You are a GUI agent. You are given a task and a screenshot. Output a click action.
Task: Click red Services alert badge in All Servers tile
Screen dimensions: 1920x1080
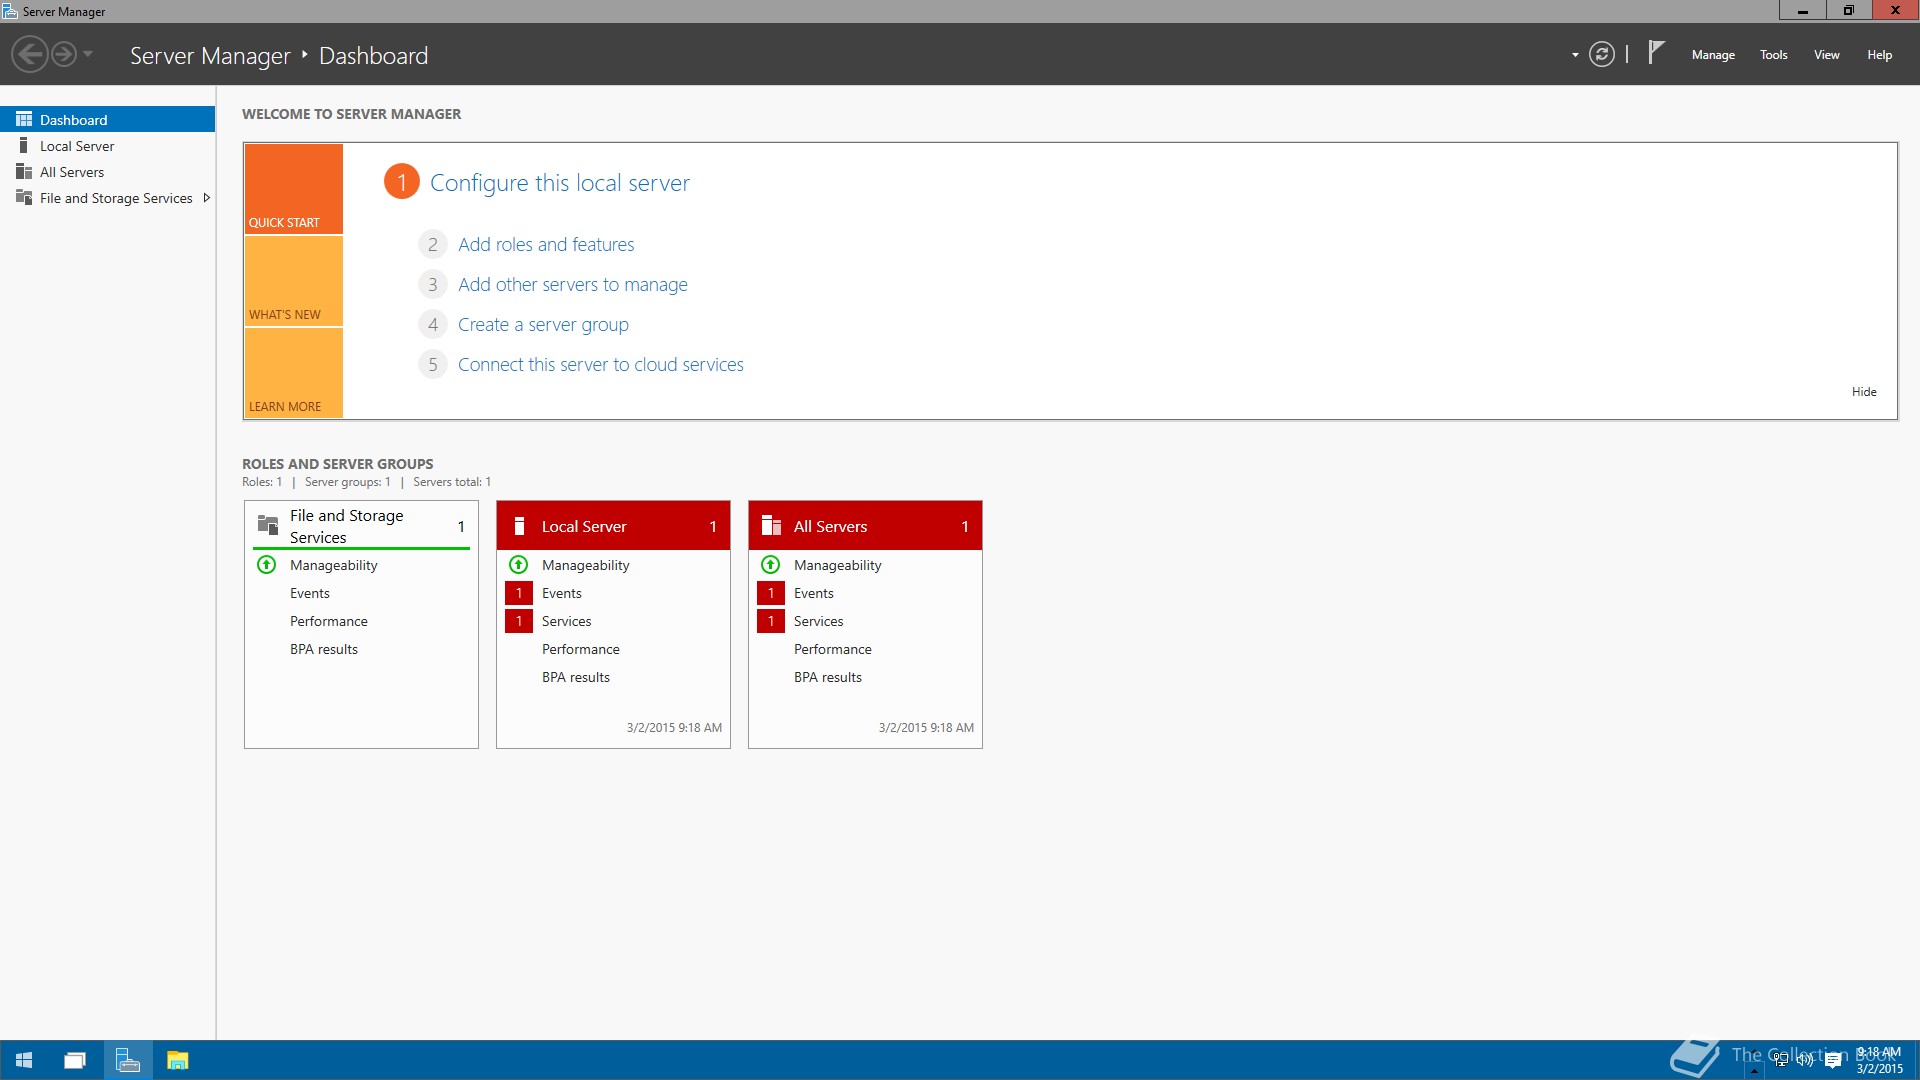click(771, 621)
